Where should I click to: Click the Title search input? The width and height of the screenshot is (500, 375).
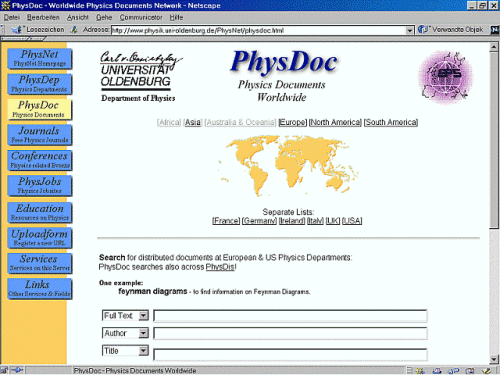point(290,355)
